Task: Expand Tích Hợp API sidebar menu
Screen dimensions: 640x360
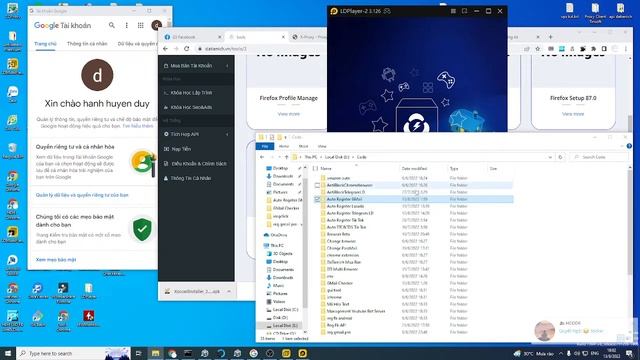Action: coord(196,134)
